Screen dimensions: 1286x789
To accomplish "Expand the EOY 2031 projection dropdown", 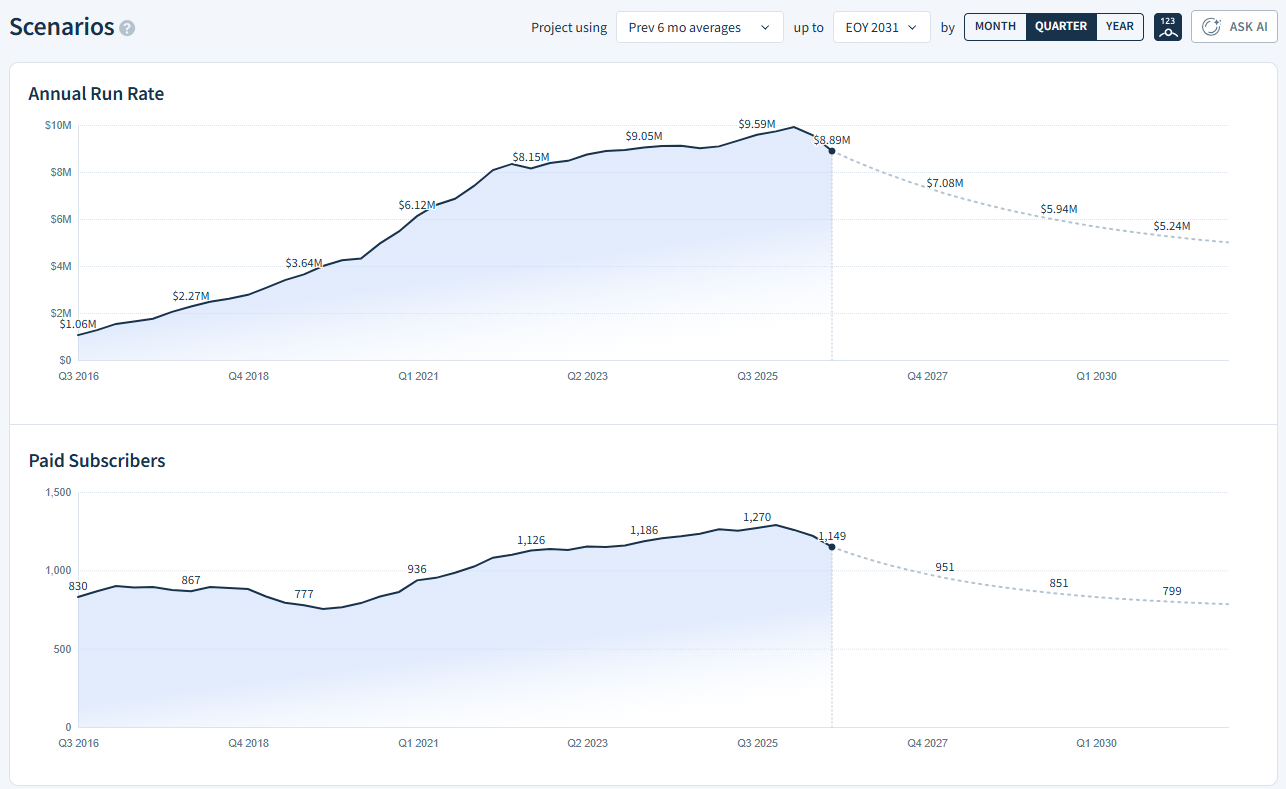I will click(x=881, y=27).
